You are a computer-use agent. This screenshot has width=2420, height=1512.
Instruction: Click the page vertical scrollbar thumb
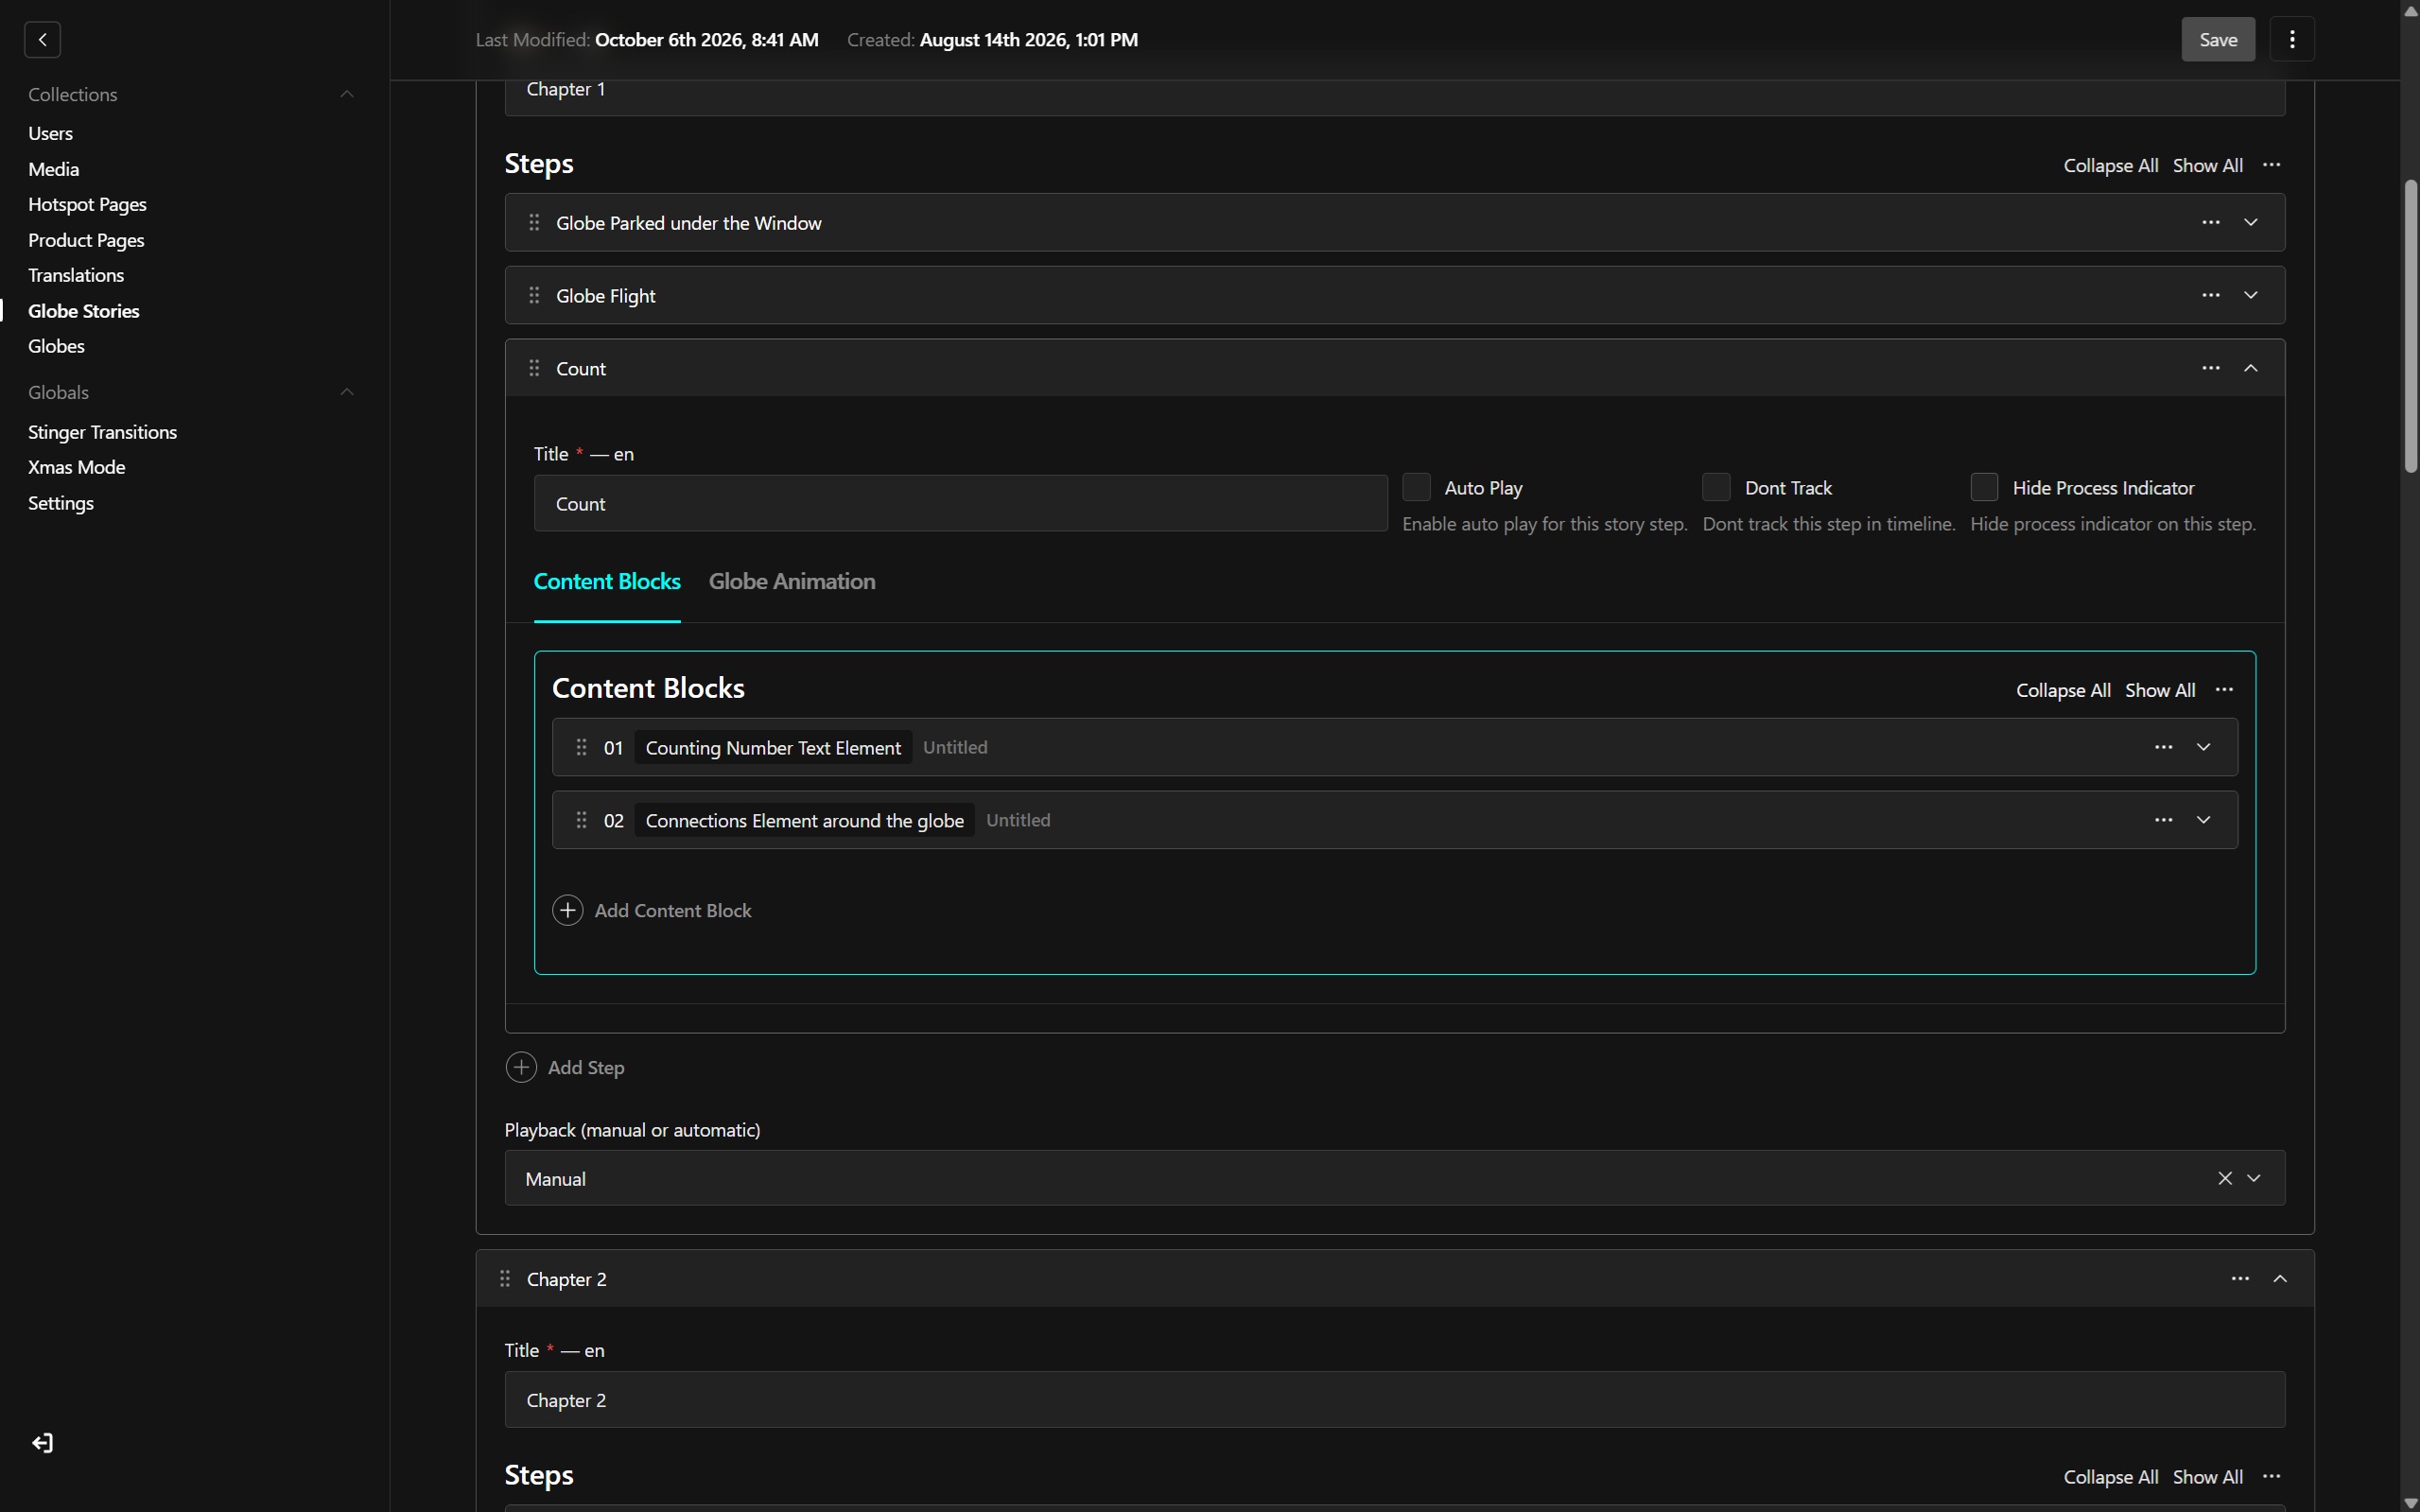coord(2411,326)
